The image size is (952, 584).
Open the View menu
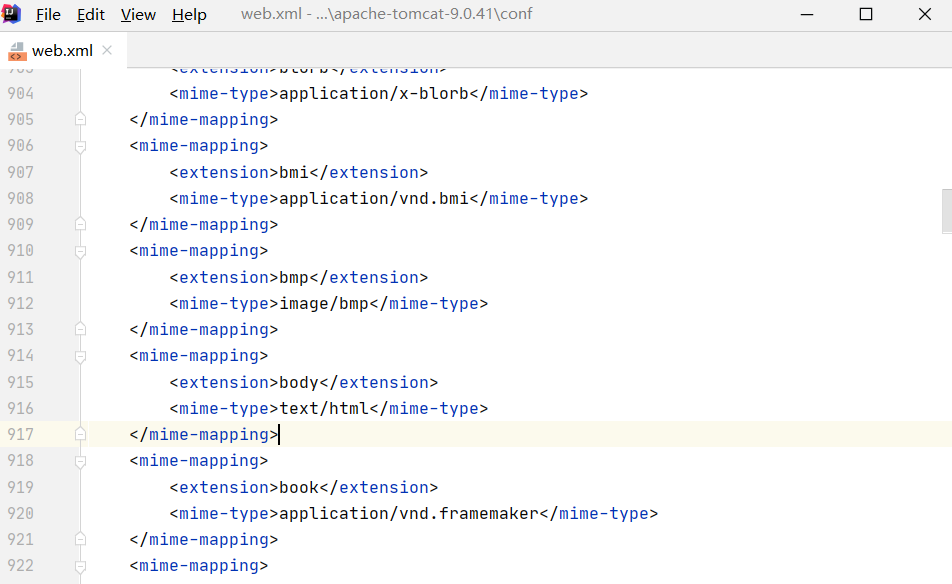(x=138, y=15)
